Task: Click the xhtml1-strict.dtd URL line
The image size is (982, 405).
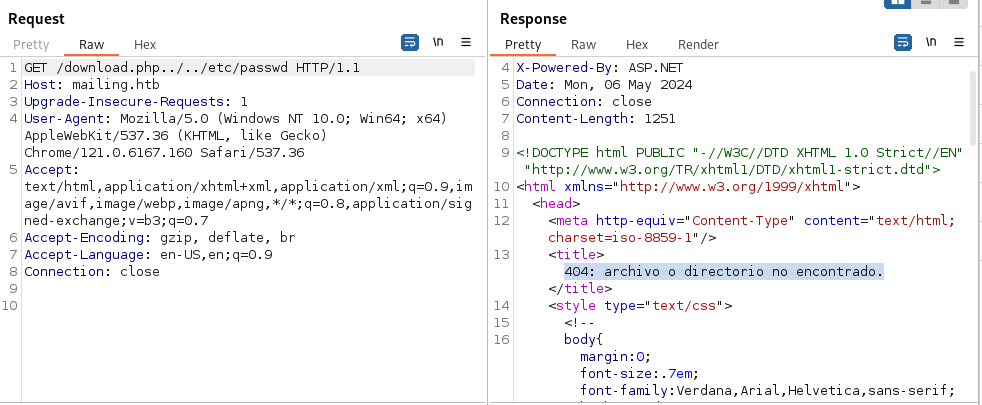Action: click(x=732, y=169)
